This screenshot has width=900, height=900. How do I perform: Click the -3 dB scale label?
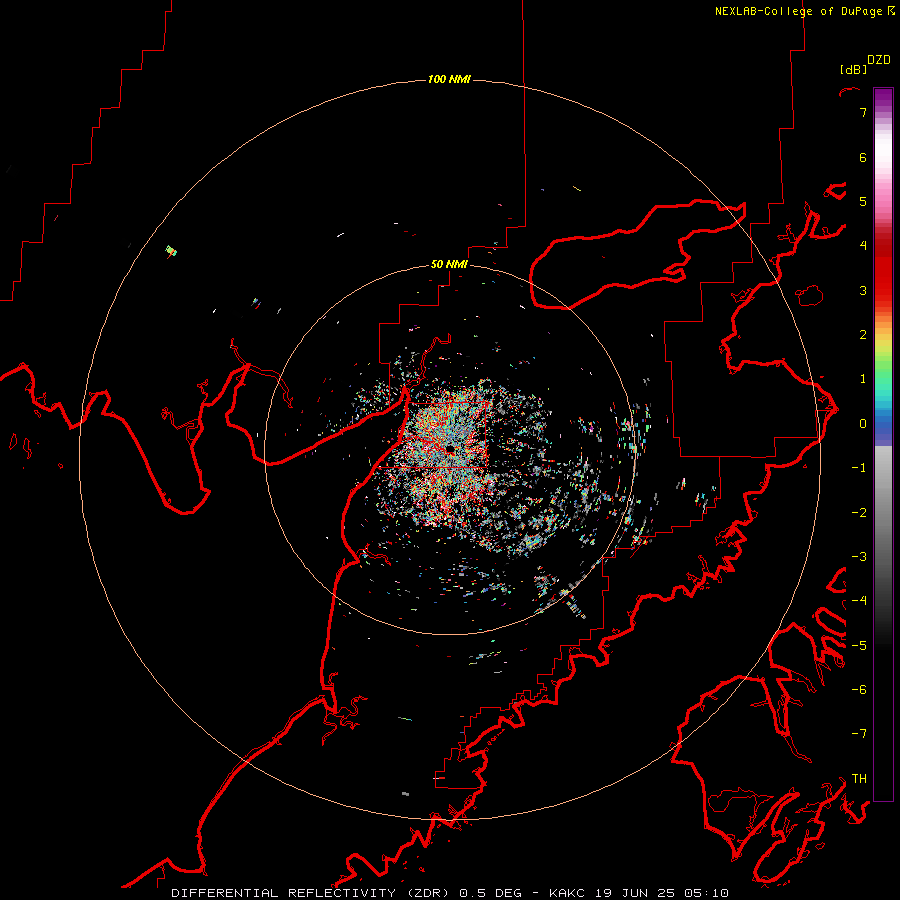coord(859,557)
